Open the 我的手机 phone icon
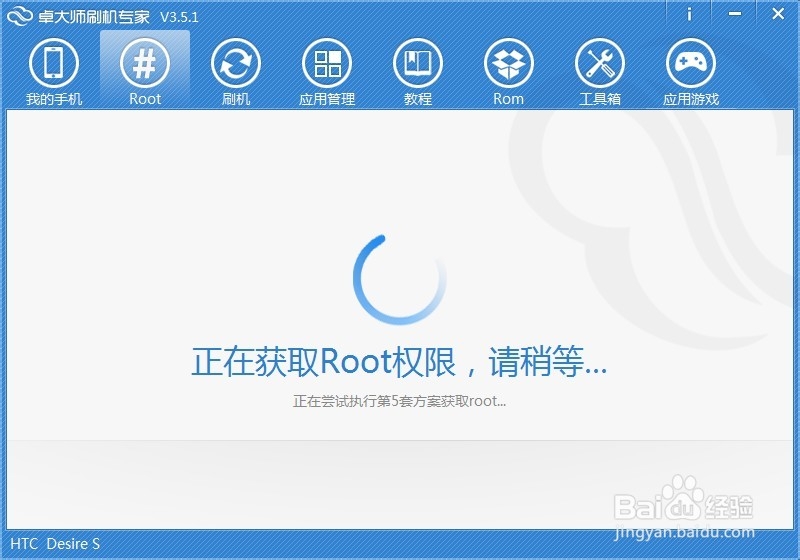The width and height of the screenshot is (800, 560). coord(54,63)
